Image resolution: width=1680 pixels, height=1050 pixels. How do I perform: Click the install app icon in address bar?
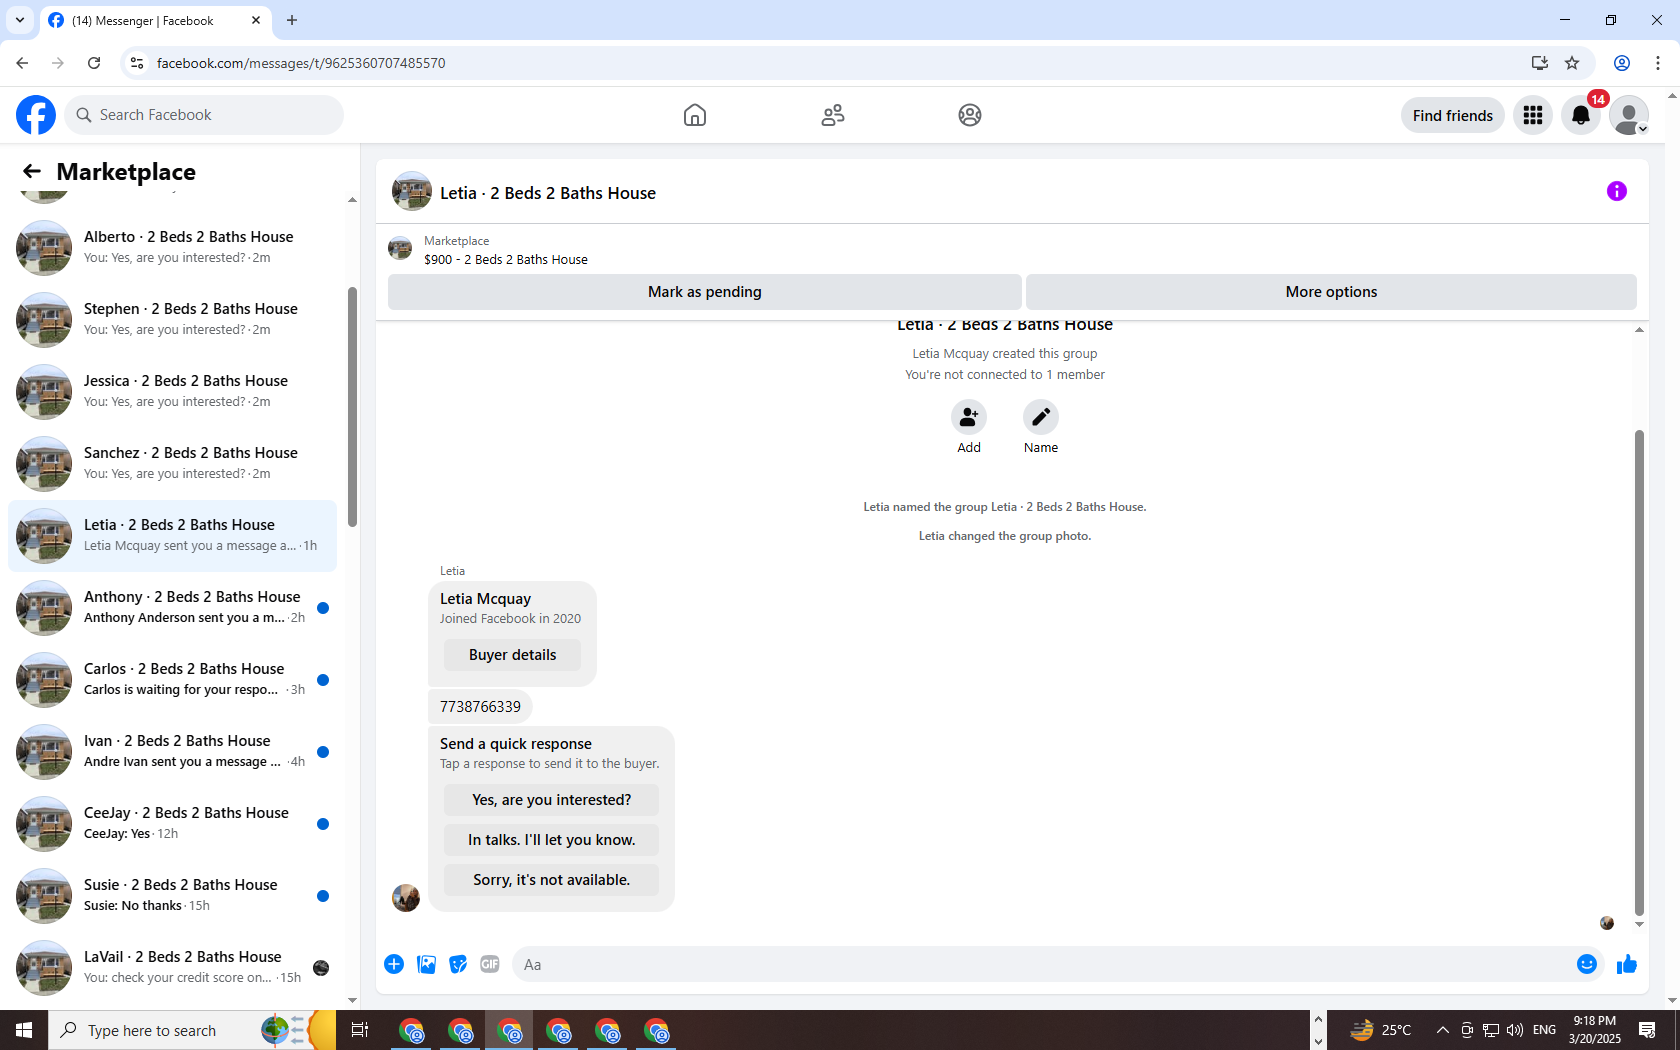tap(1539, 63)
